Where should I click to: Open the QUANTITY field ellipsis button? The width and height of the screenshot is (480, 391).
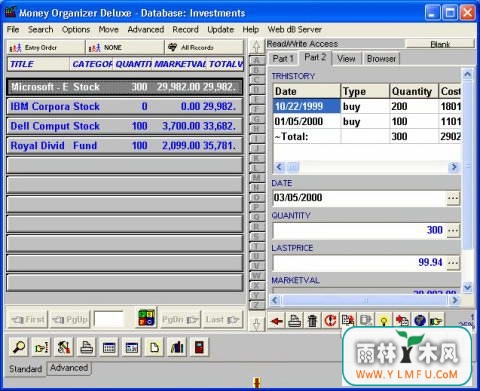pos(453,230)
